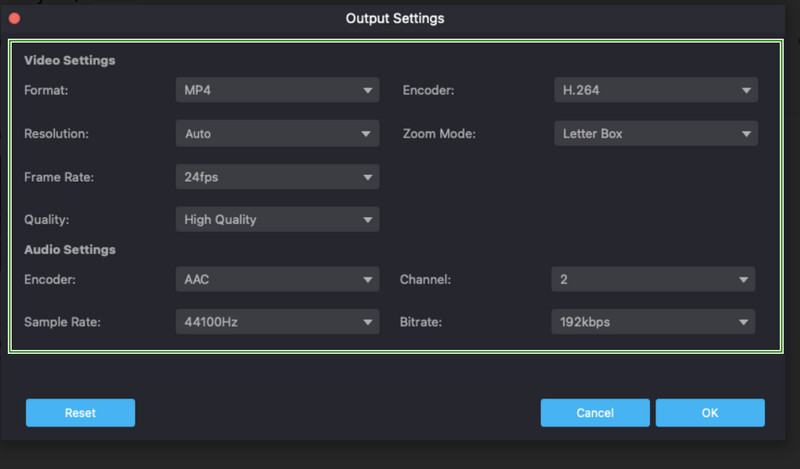The image size is (800, 469).
Task: Click the arrow next to 44100Hz
Action: [368, 323]
